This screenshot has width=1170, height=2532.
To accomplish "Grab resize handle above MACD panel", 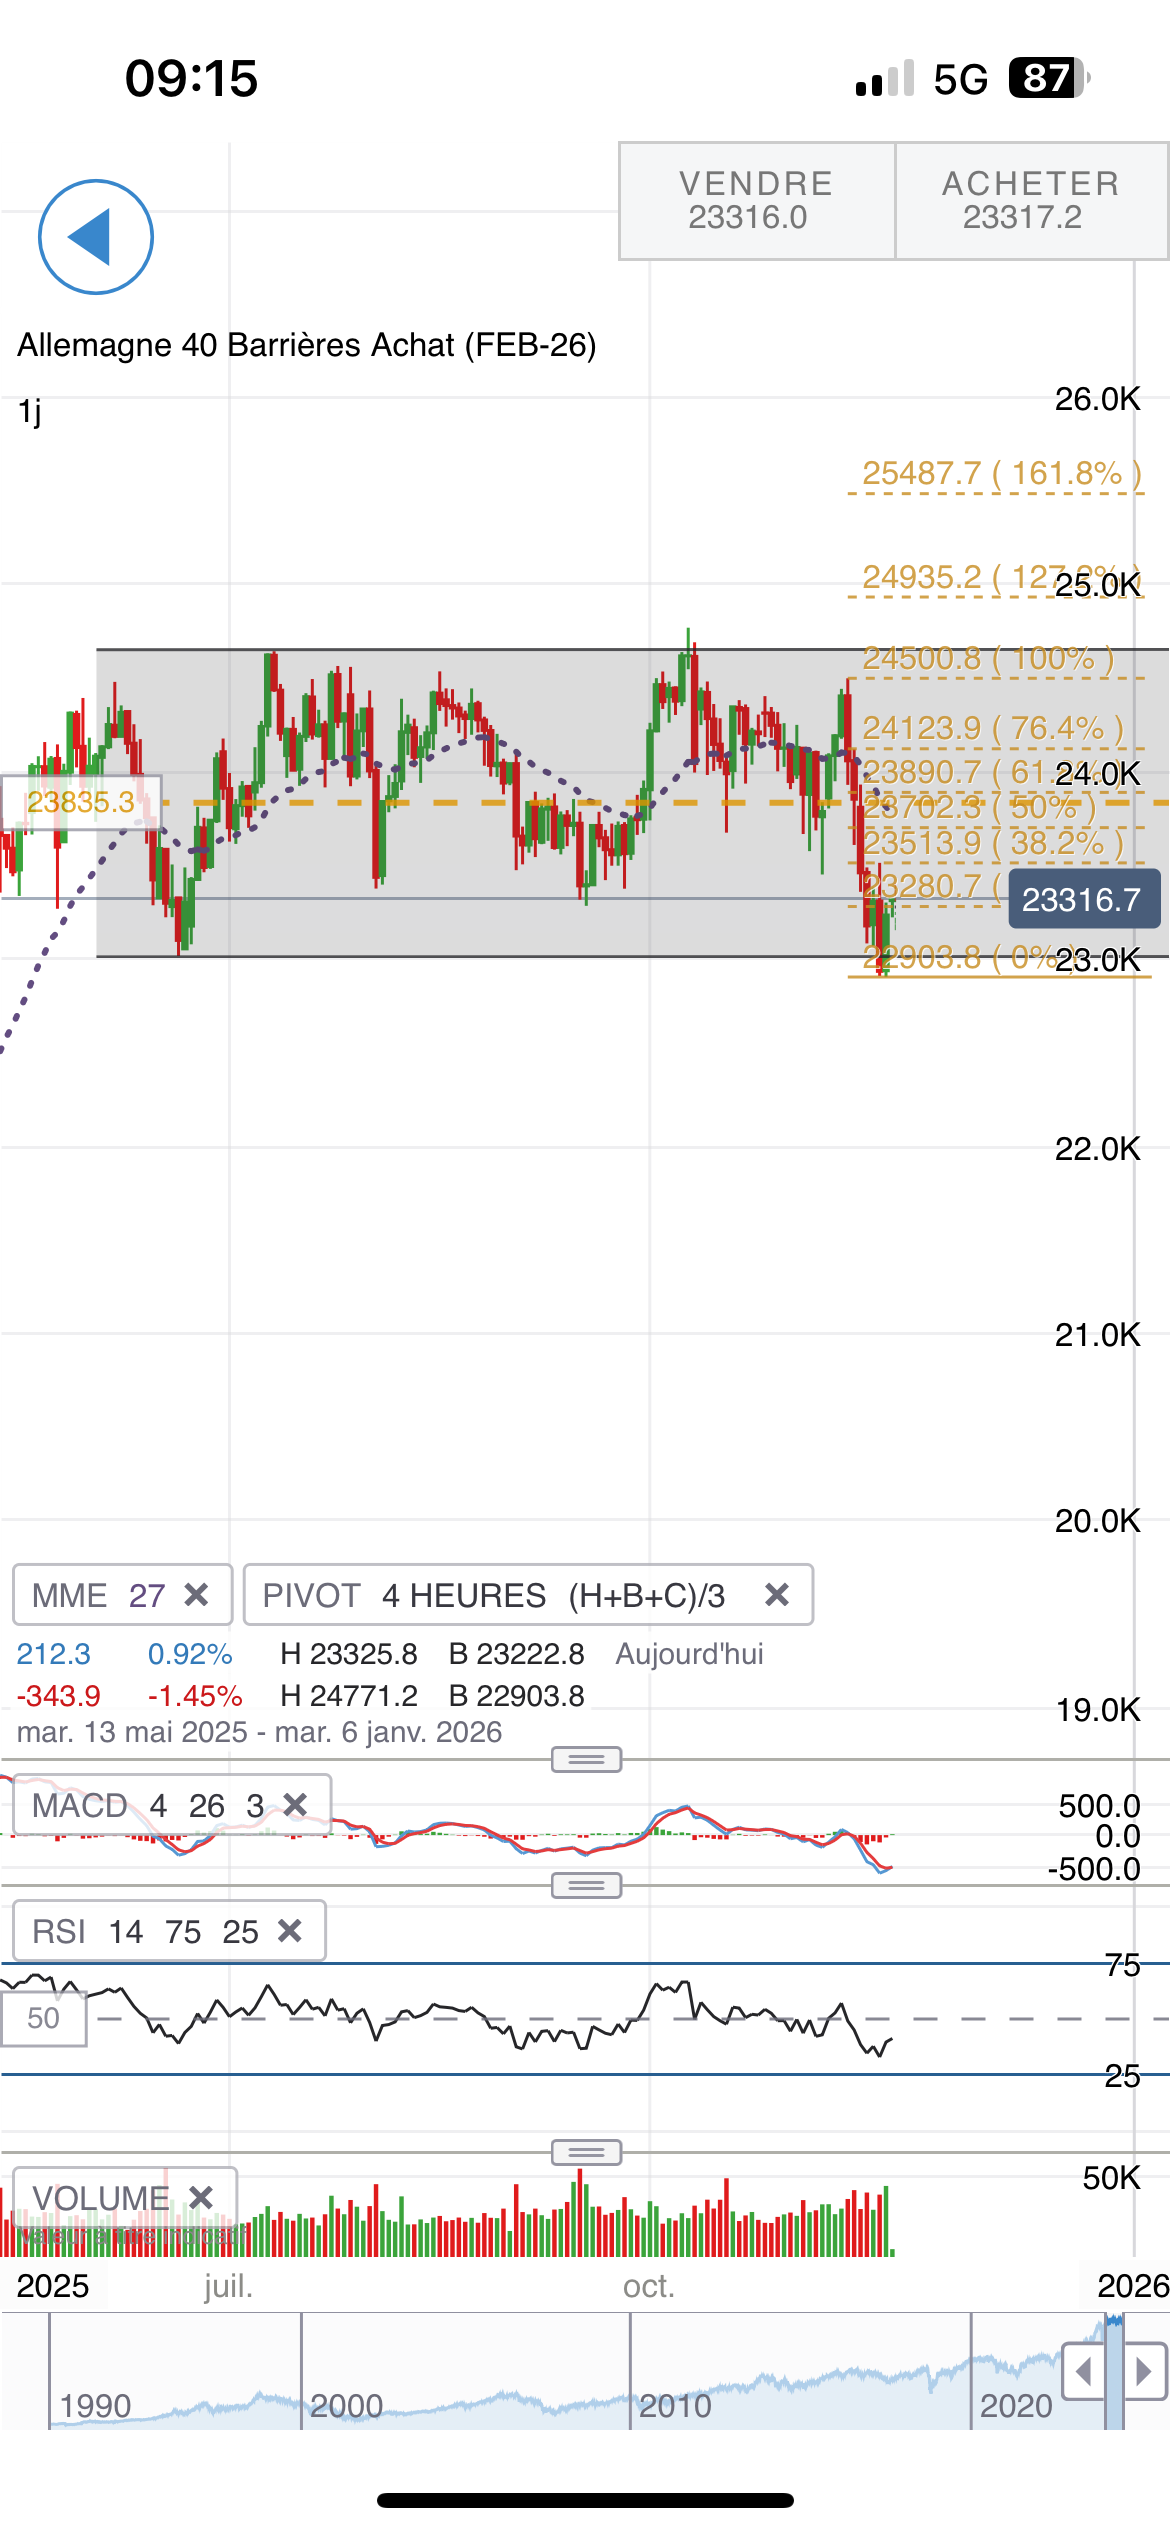I will [587, 1759].
